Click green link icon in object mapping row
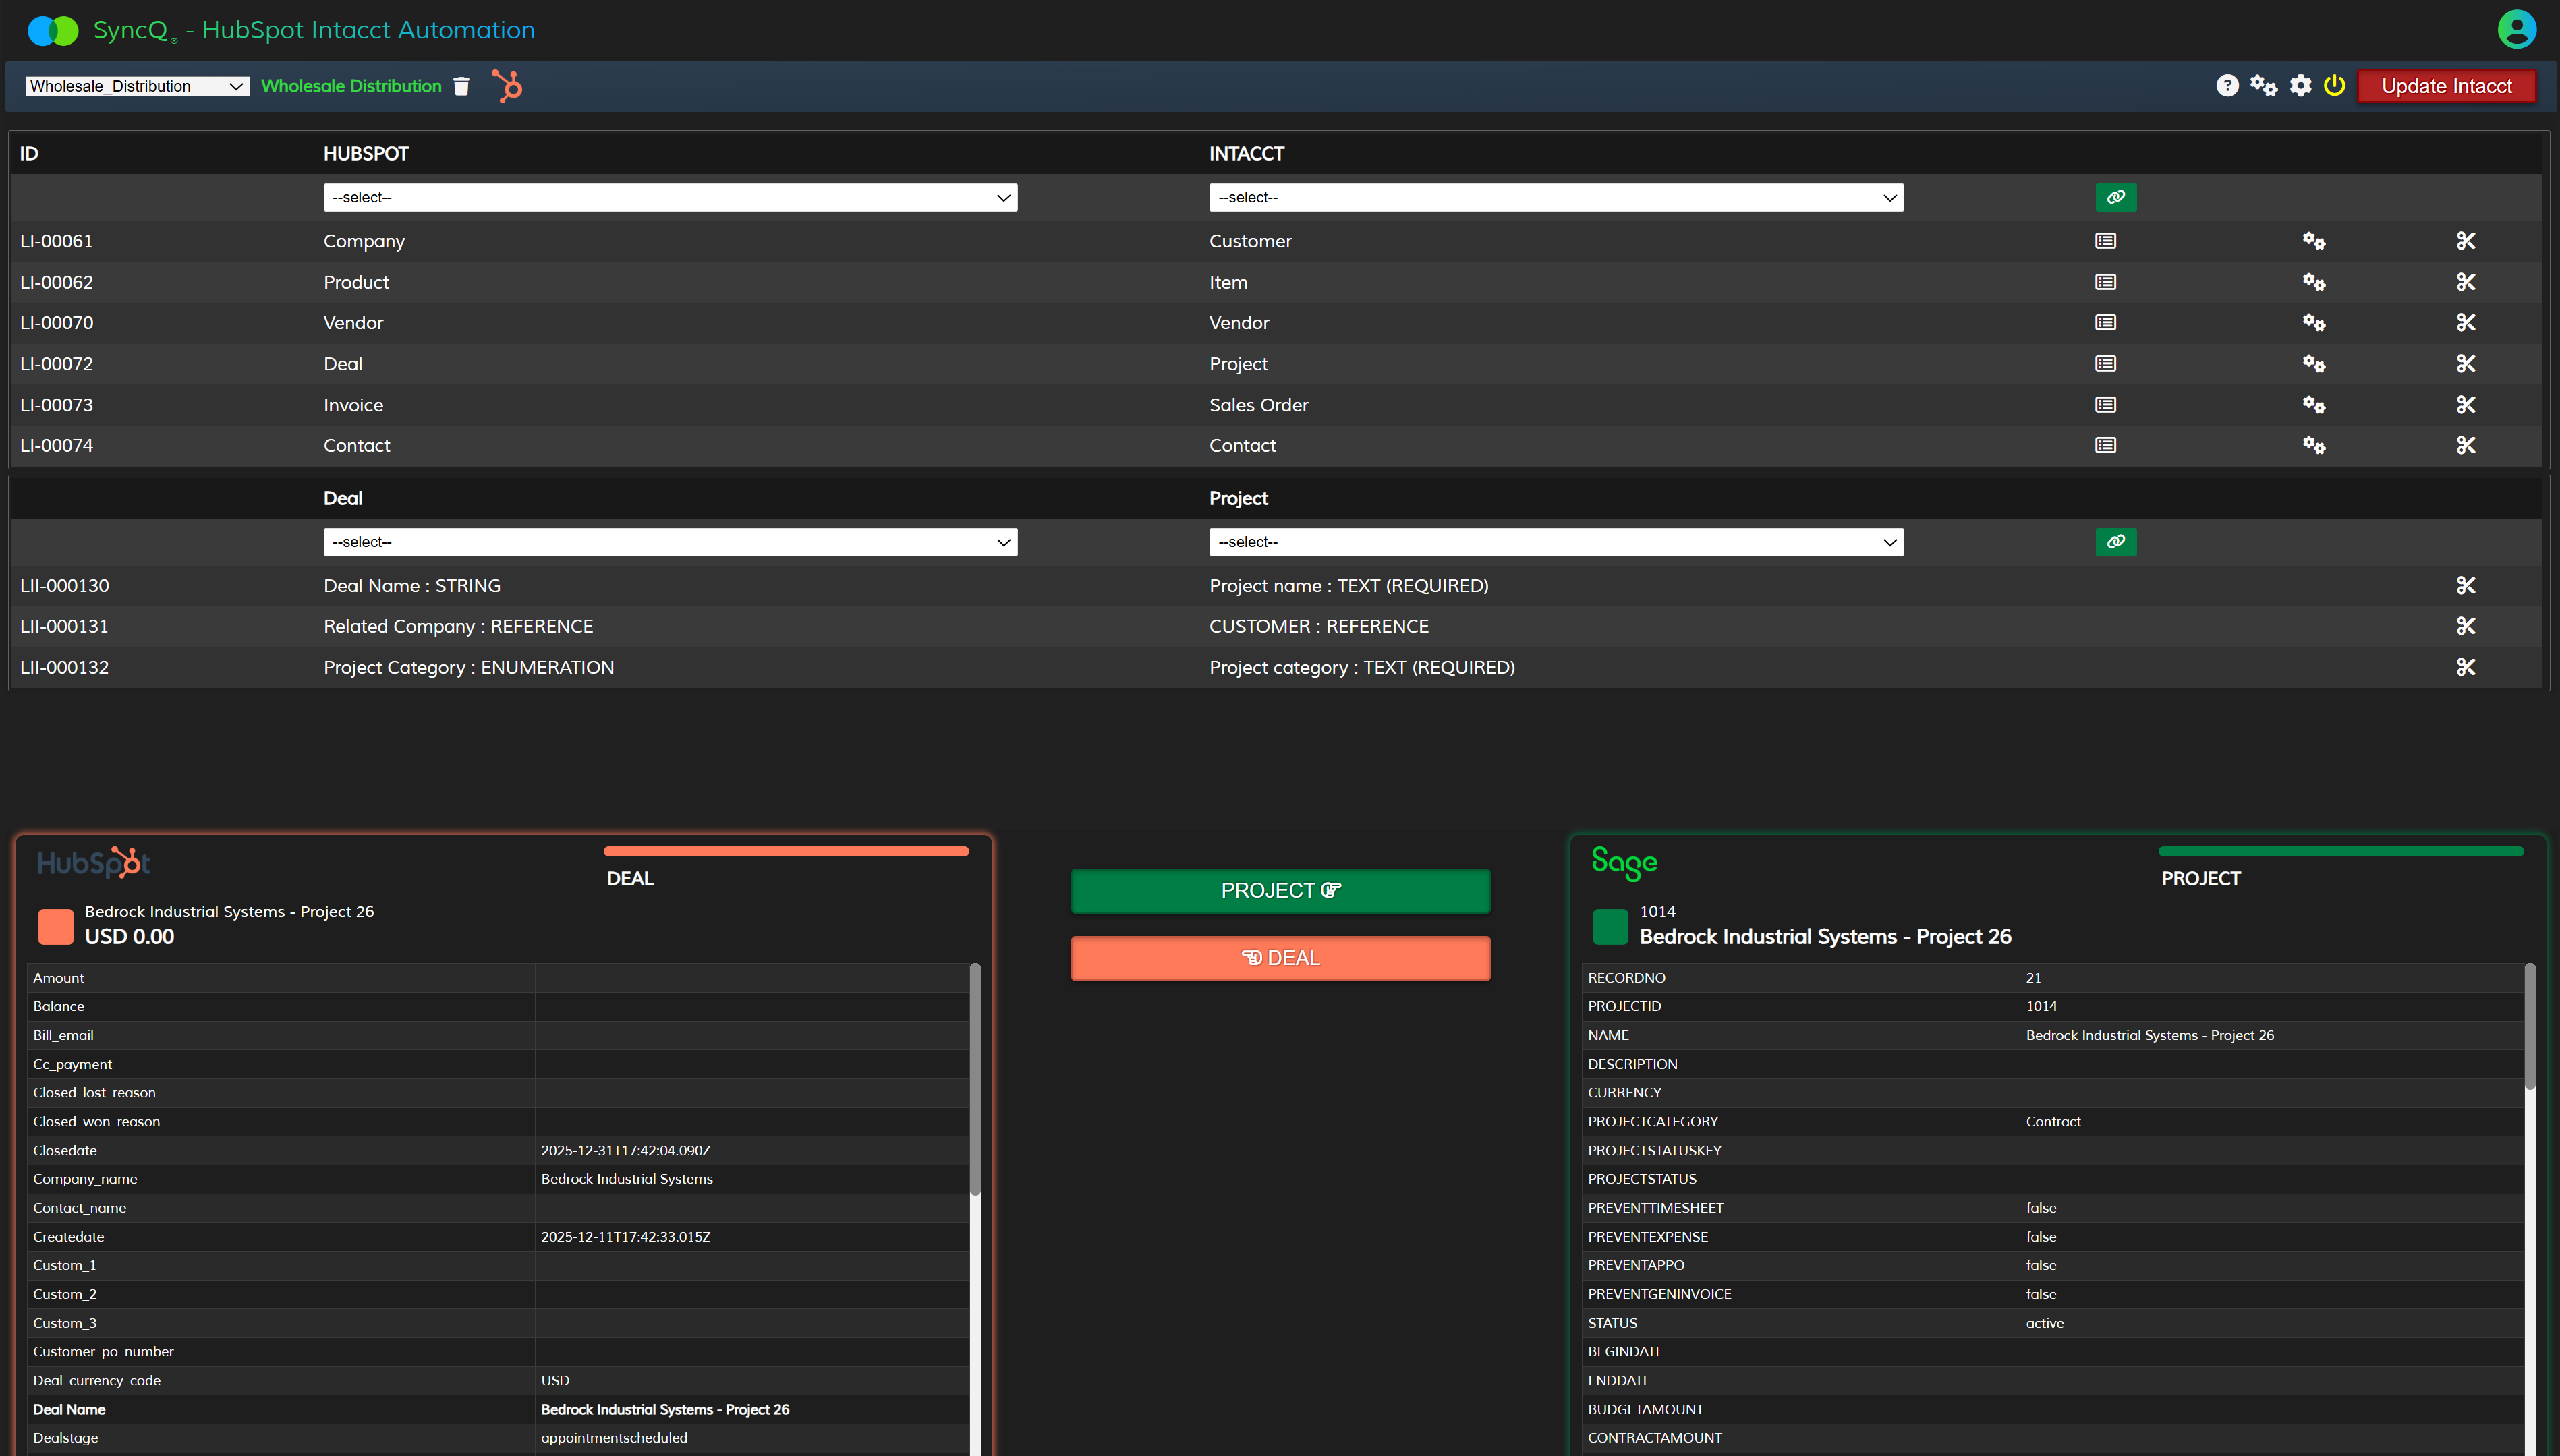2560x1456 pixels. (x=2115, y=197)
